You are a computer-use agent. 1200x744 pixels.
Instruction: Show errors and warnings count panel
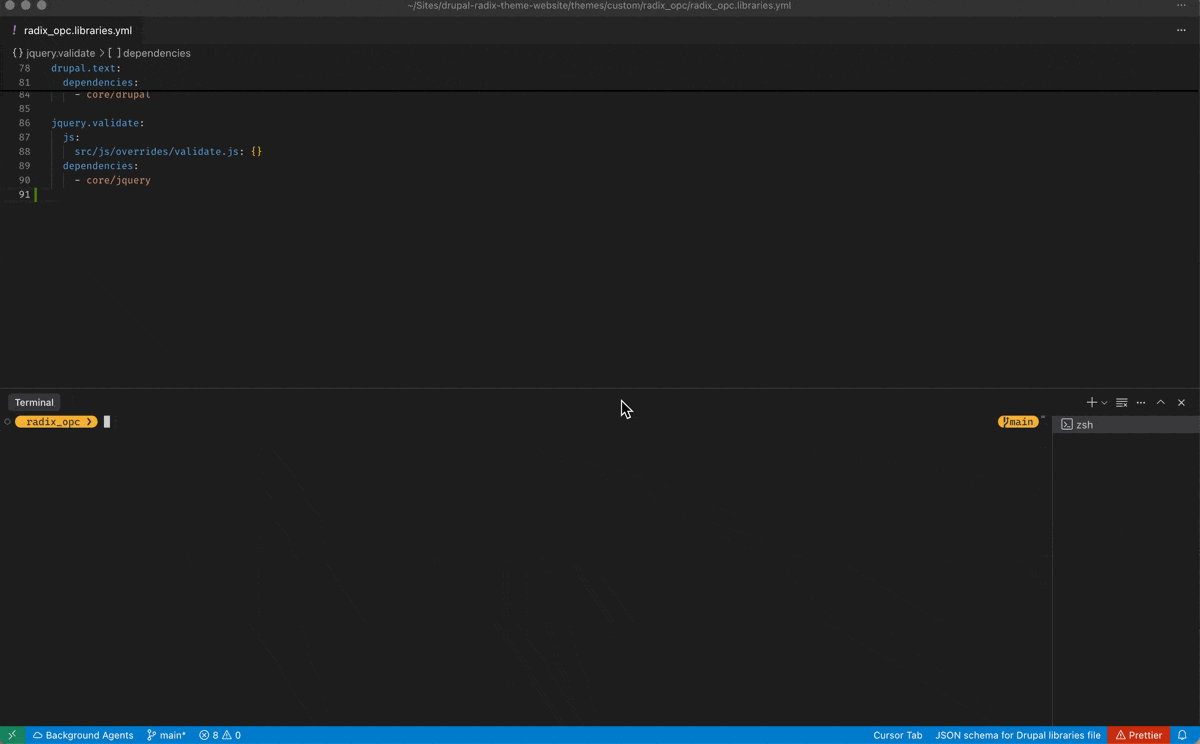(x=220, y=735)
